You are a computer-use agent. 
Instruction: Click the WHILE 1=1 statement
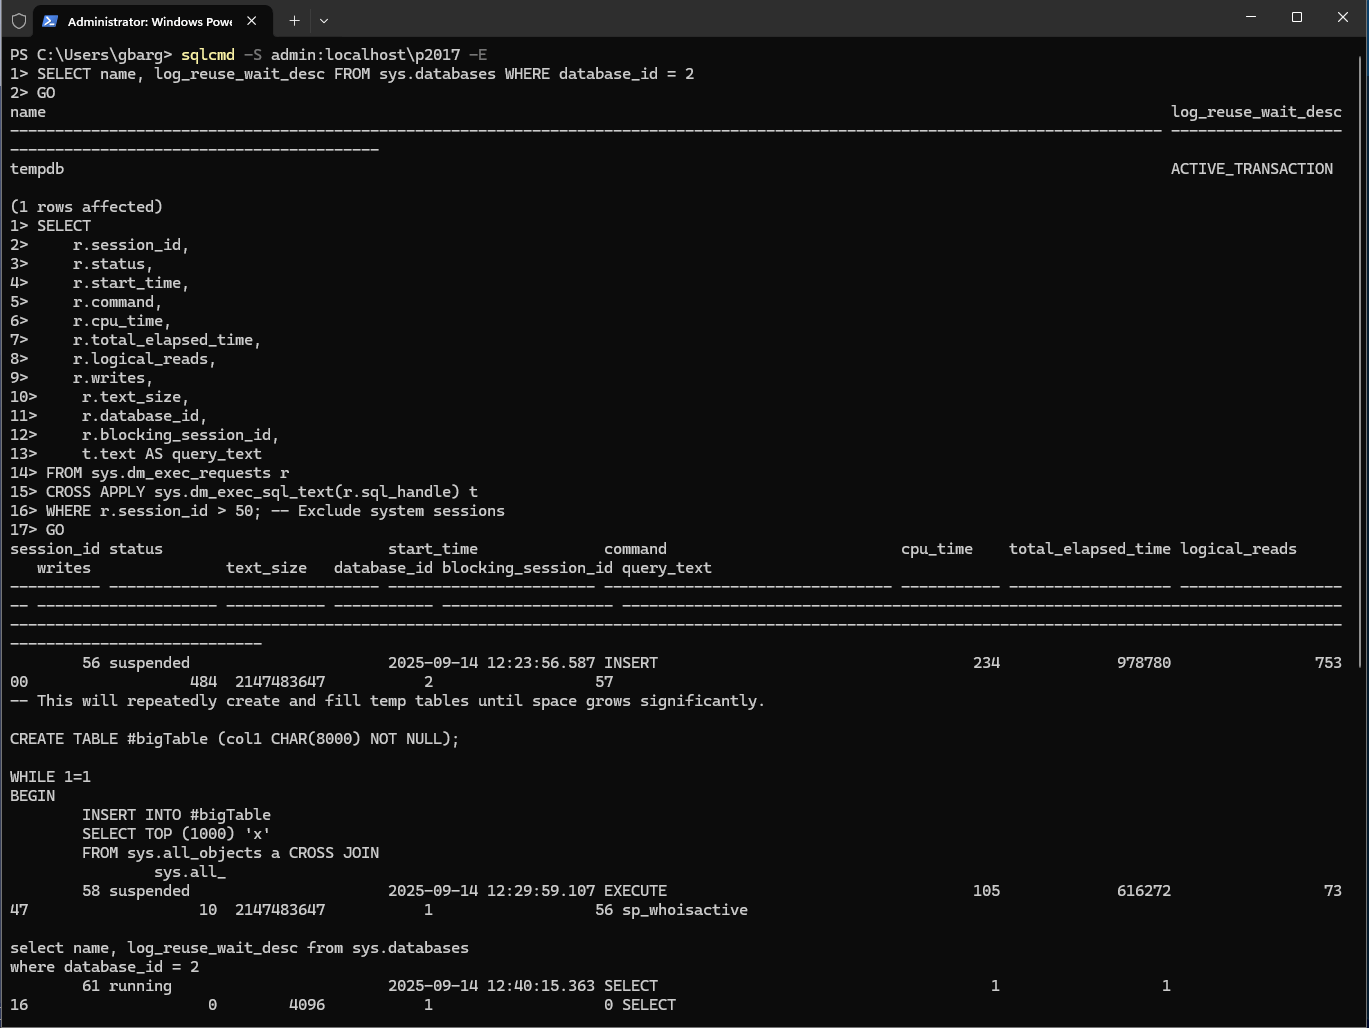click(x=50, y=777)
